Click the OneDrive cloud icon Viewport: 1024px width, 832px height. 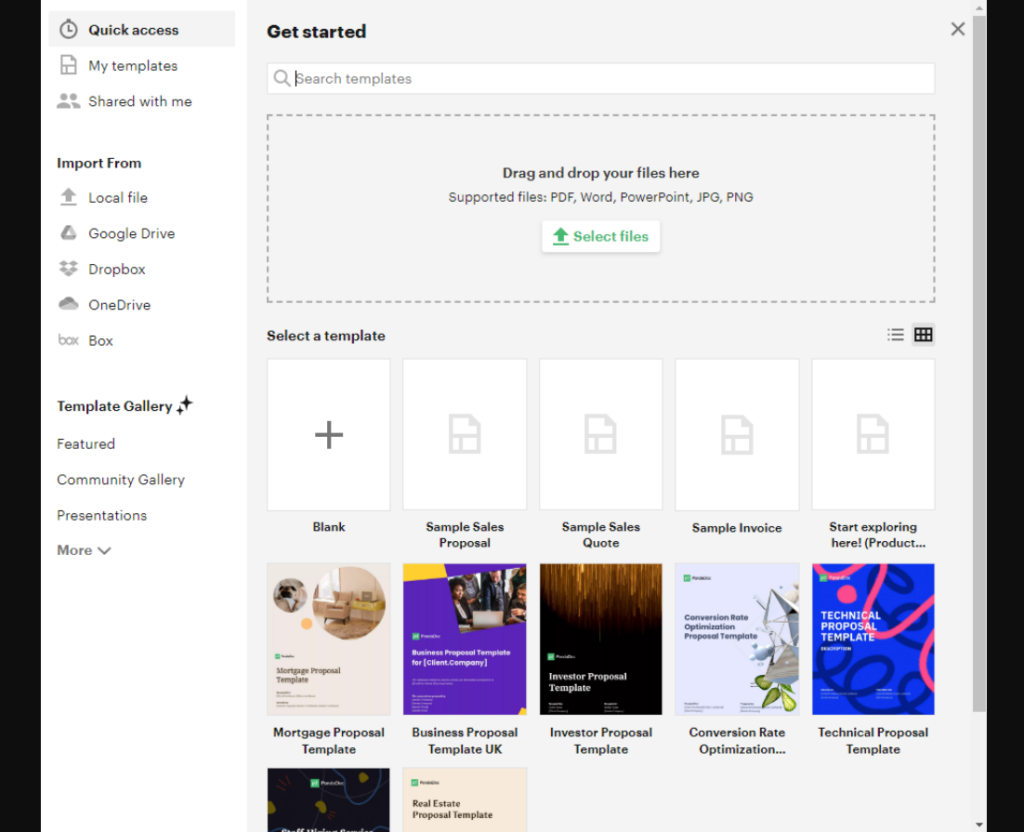click(x=68, y=304)
